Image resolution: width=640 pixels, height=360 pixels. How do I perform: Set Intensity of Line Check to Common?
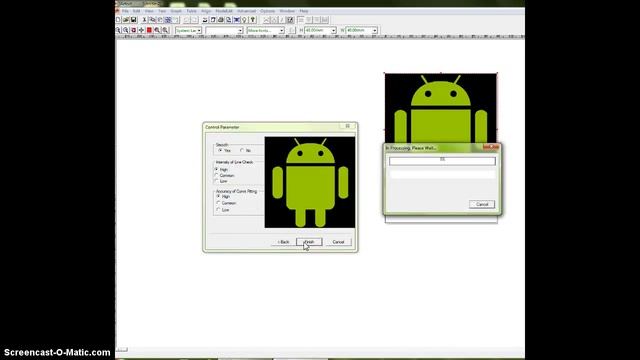click(217, 176)
